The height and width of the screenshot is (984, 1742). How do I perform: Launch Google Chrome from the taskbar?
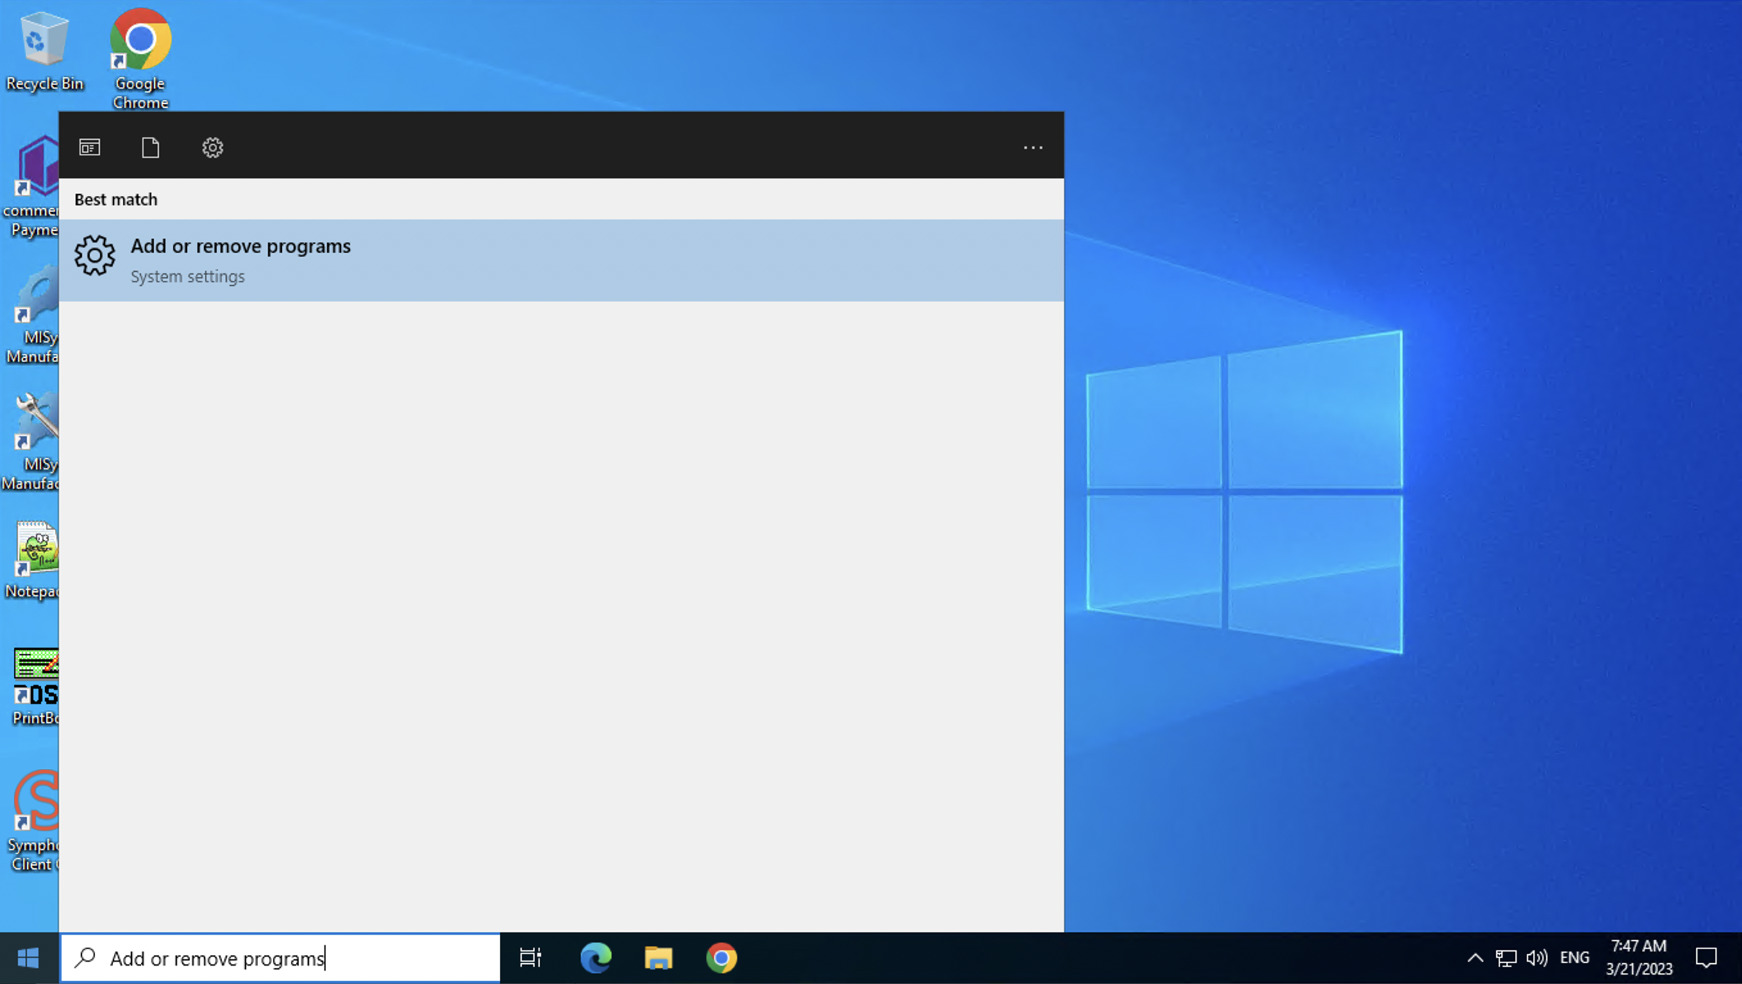[x=721, y=958]
